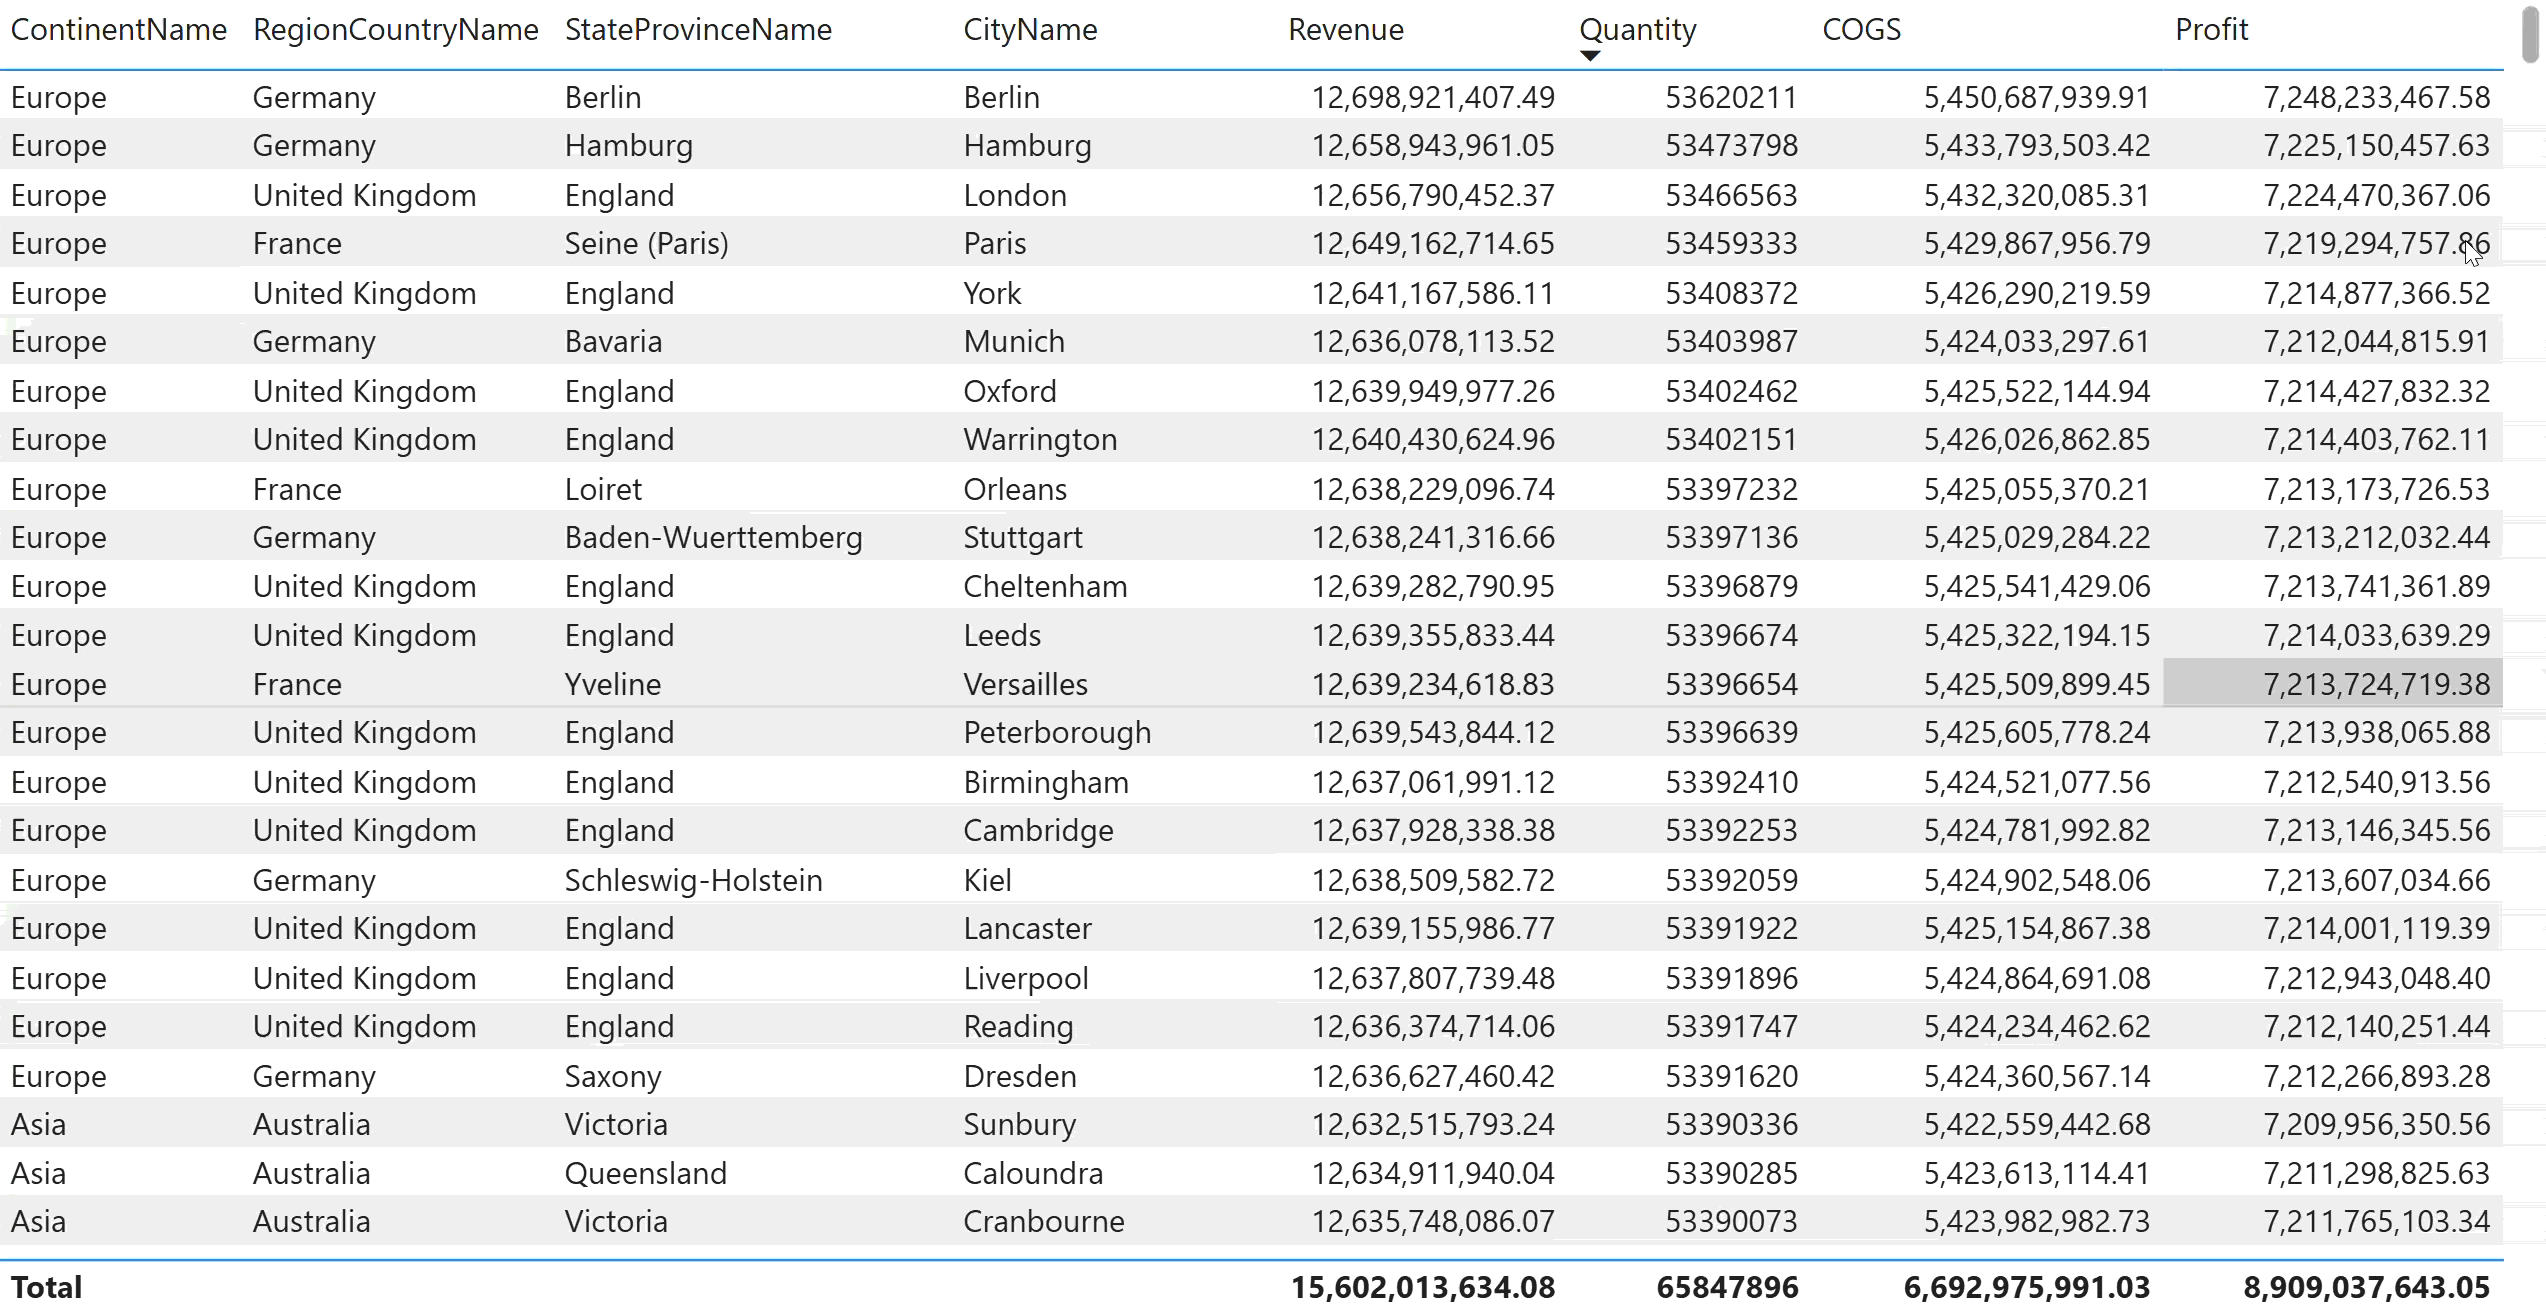This screenshot has width=2546, height=1314.
Task: Select Cranbourne profit 7,211,765,103.34
Action: (2376, 1222)
